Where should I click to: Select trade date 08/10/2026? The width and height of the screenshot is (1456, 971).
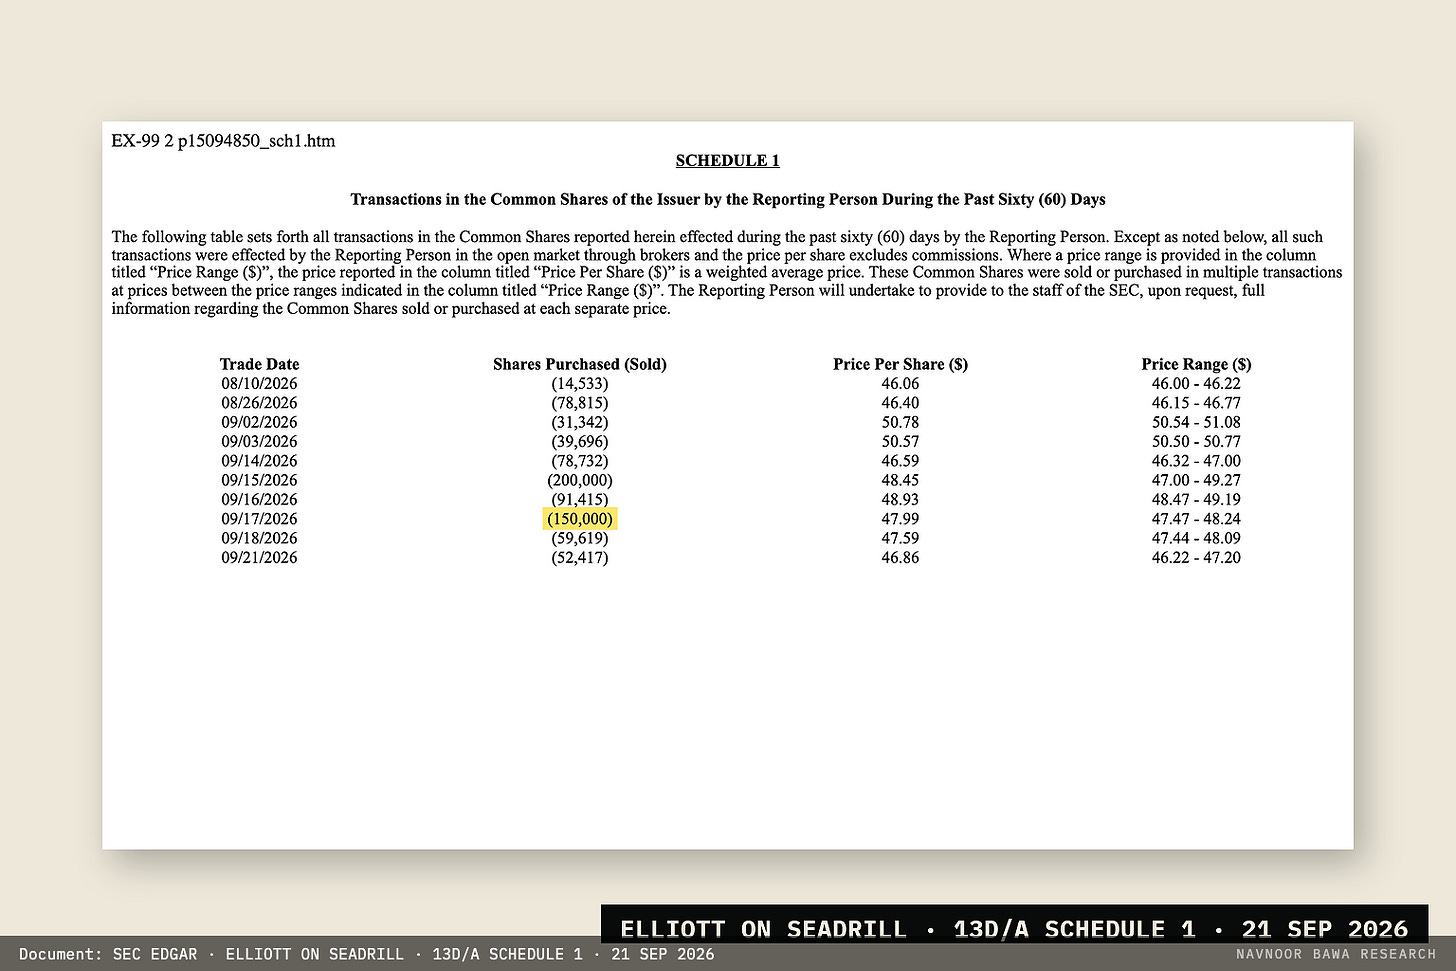click(x=259, y=384)
